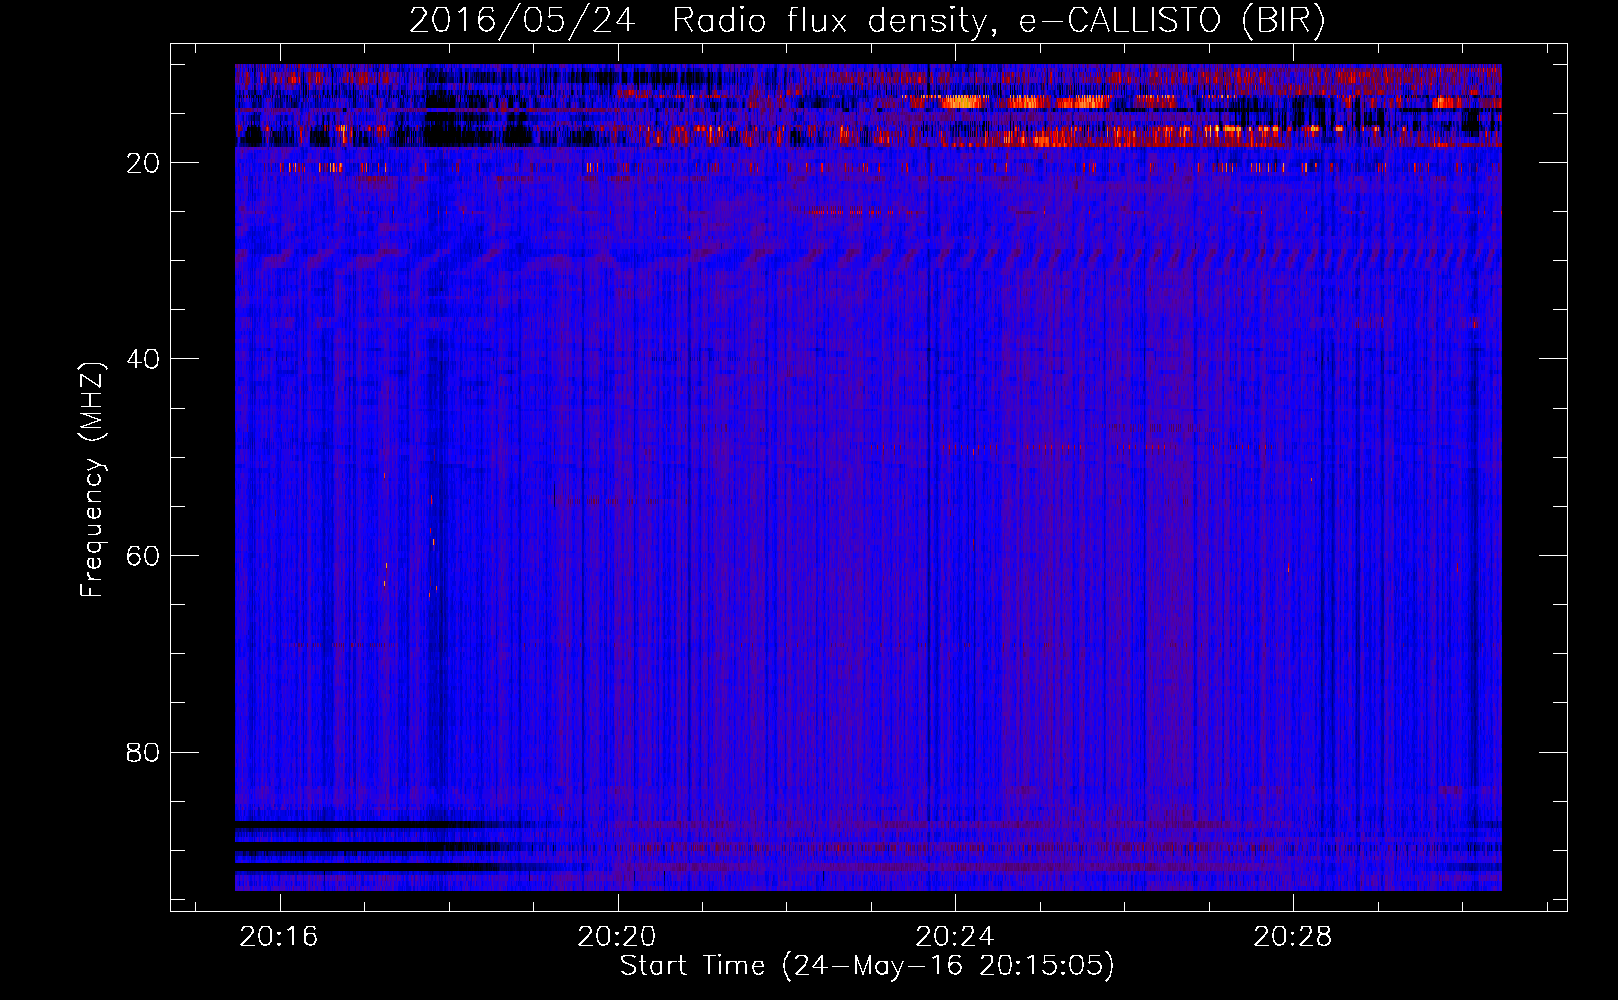This screenshot has height=1000, width=1618.
Task: Click the 20:16 time tick label
Action: click(x=279, y=936)
